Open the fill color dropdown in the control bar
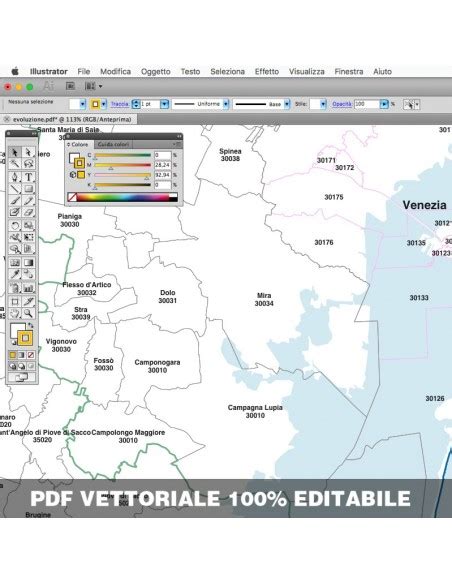This screenshot has width=452, height=584. tap(83, 104)
